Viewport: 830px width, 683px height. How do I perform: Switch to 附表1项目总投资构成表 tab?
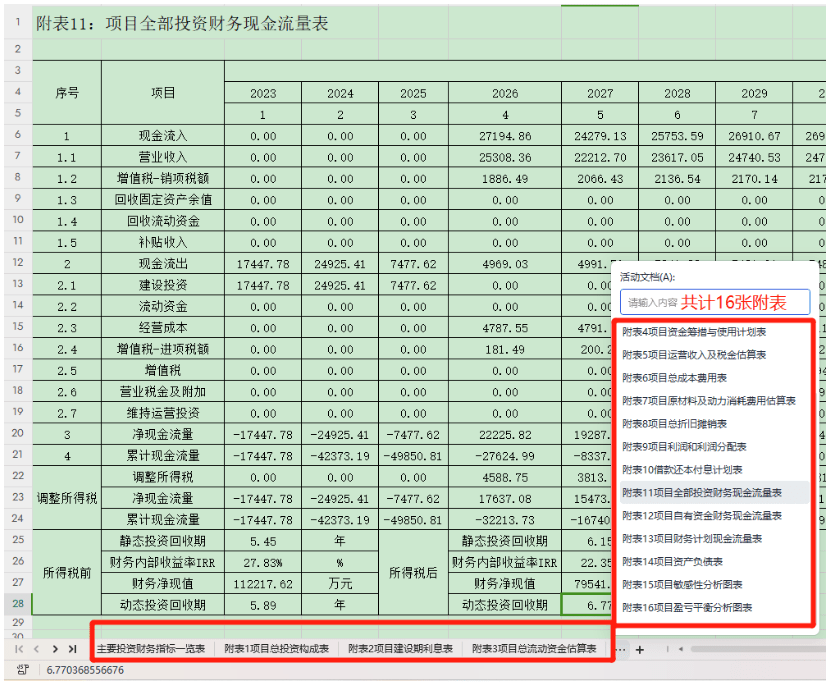point(276,649)
